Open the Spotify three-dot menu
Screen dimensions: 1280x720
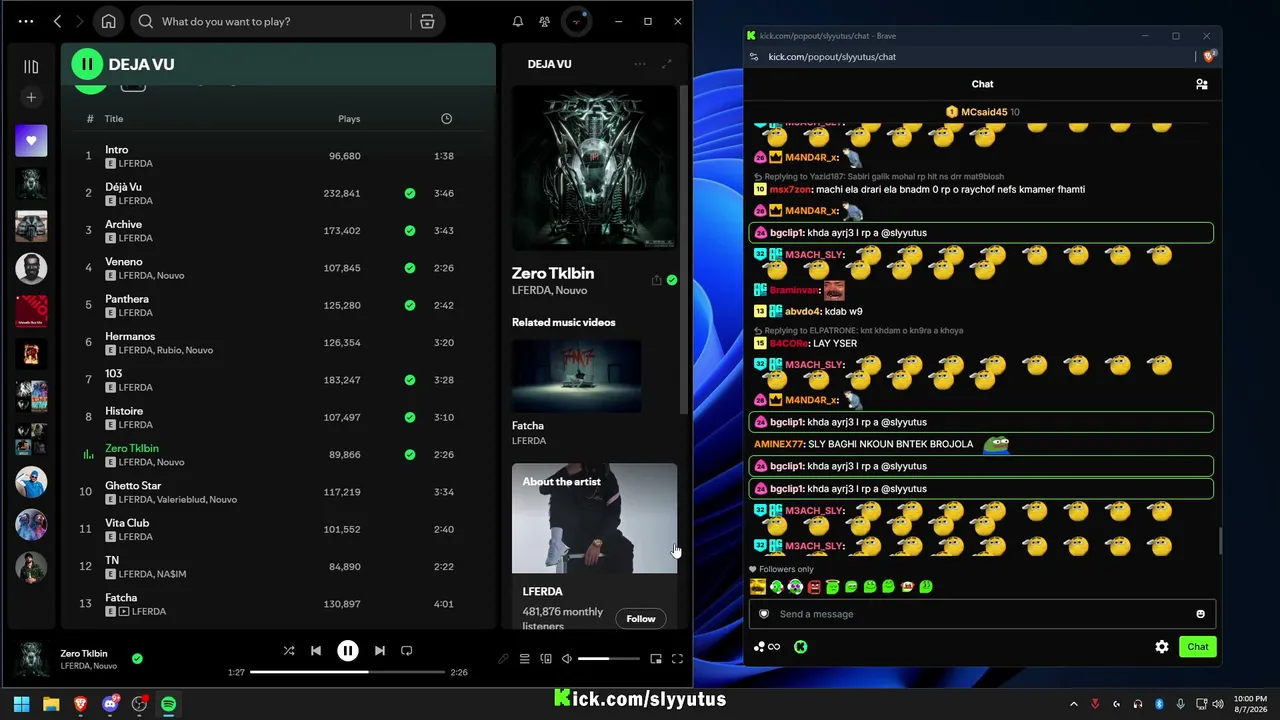point(26,21)
